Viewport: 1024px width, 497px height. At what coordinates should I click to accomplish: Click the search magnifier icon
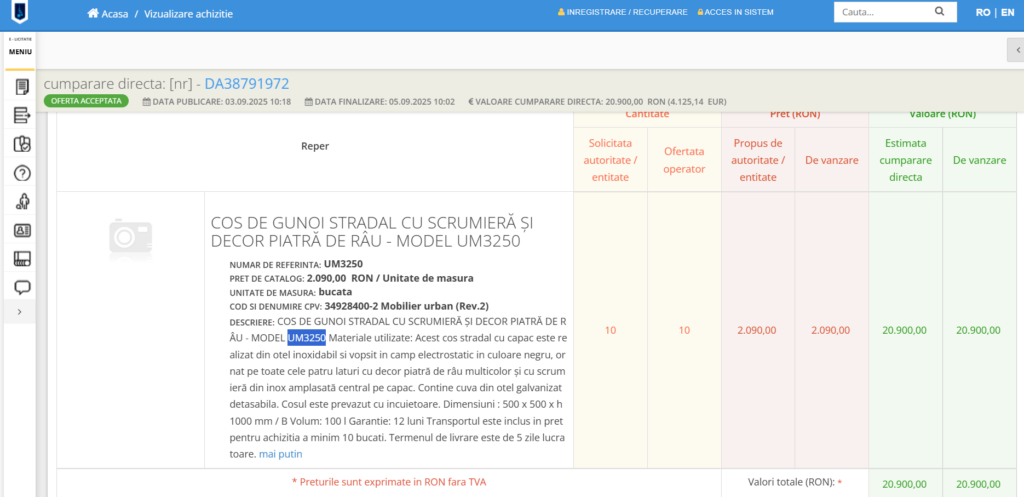coord(938,12)
